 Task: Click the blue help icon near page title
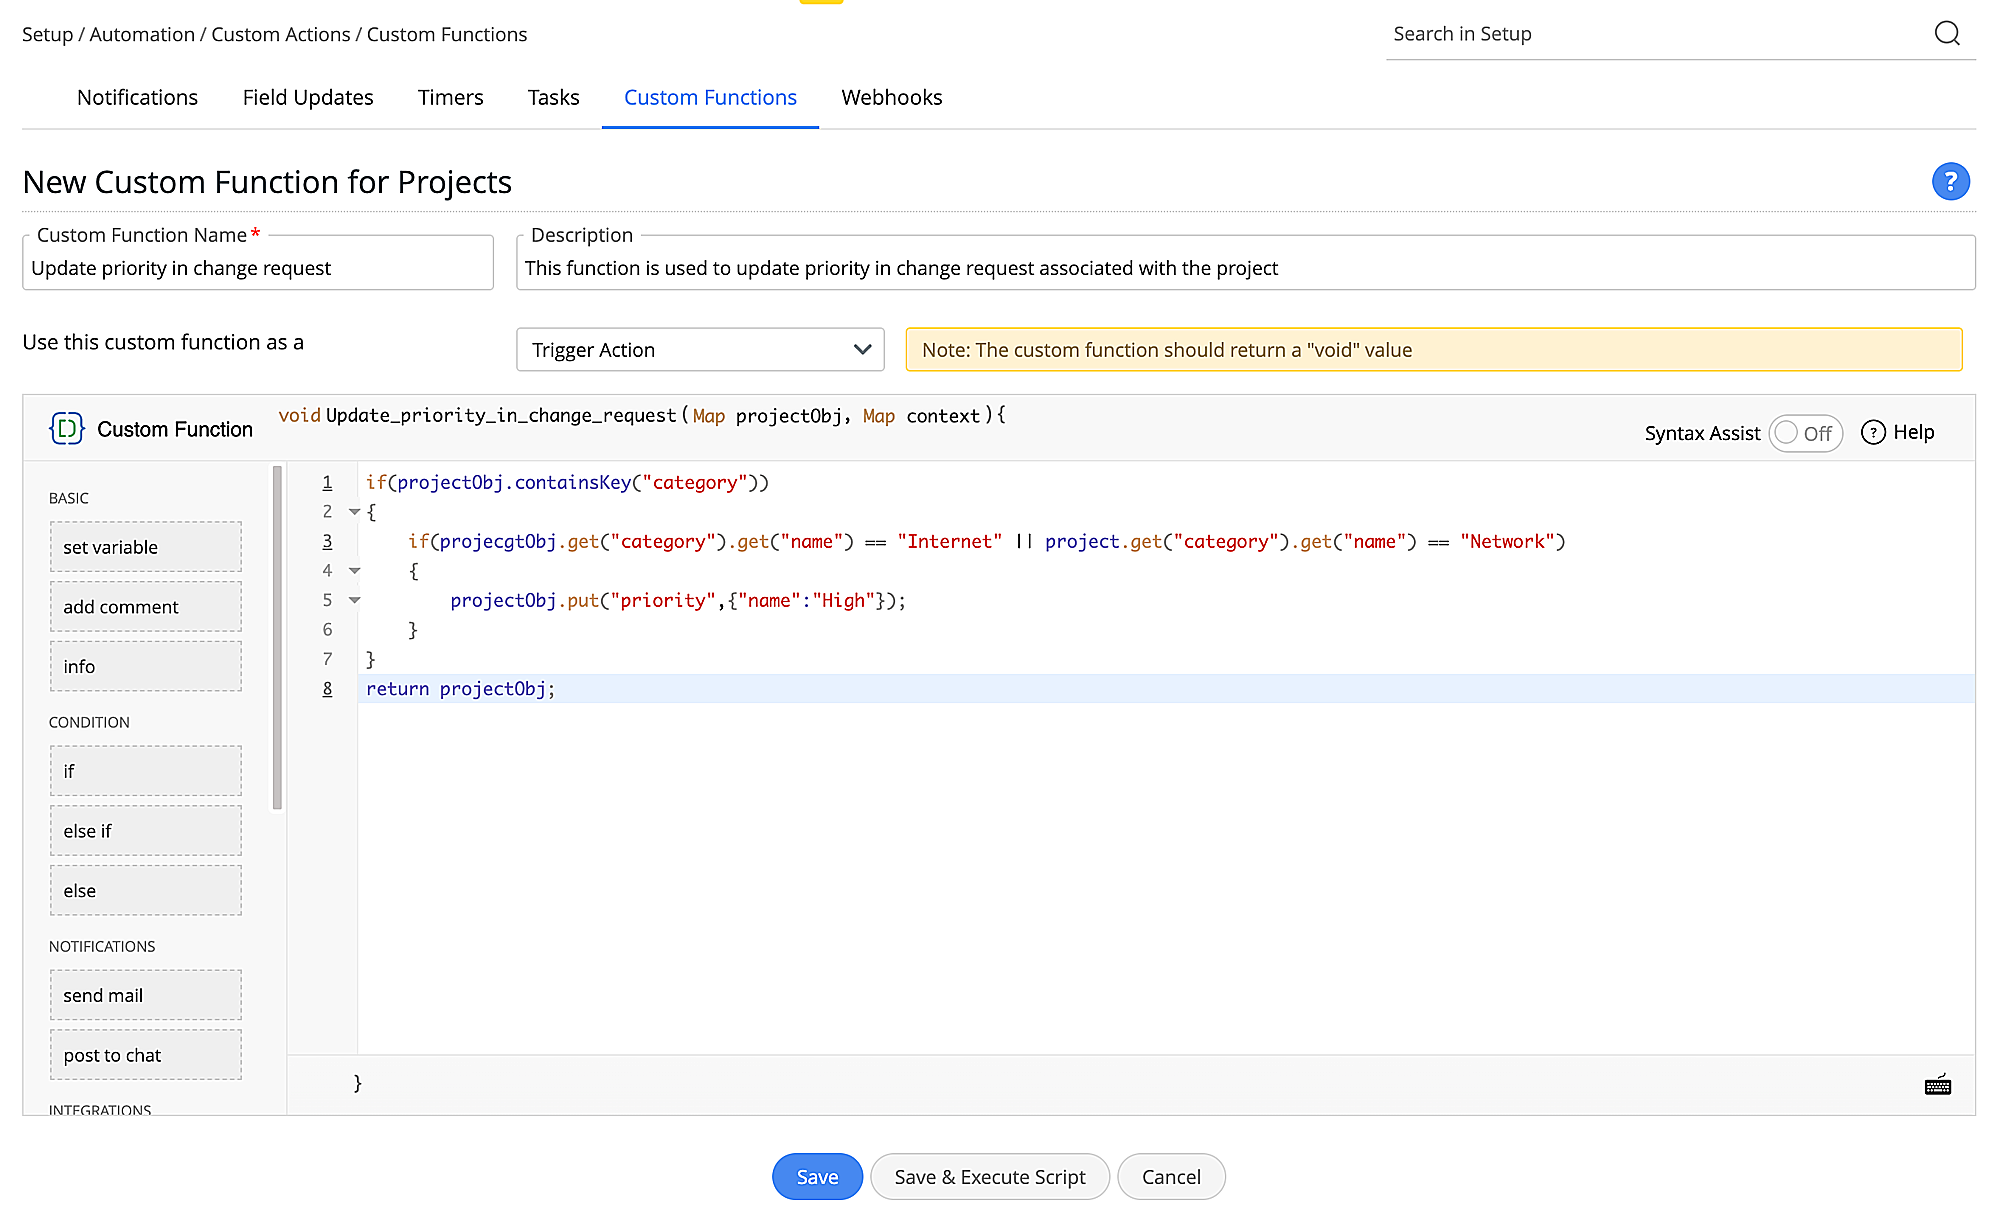click(x=1951, y=181)
